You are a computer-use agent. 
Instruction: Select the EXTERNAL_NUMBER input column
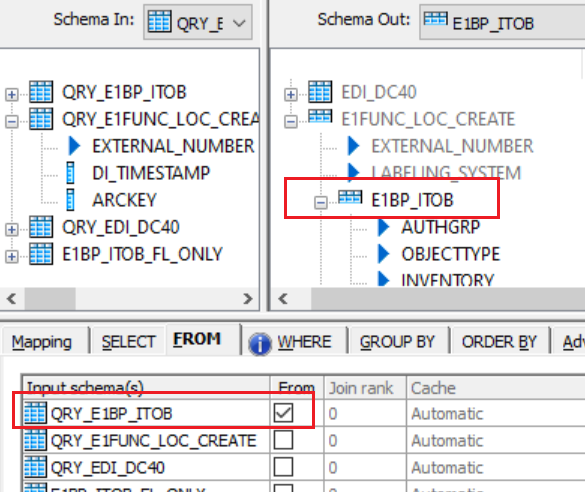(x=173, y=146)
